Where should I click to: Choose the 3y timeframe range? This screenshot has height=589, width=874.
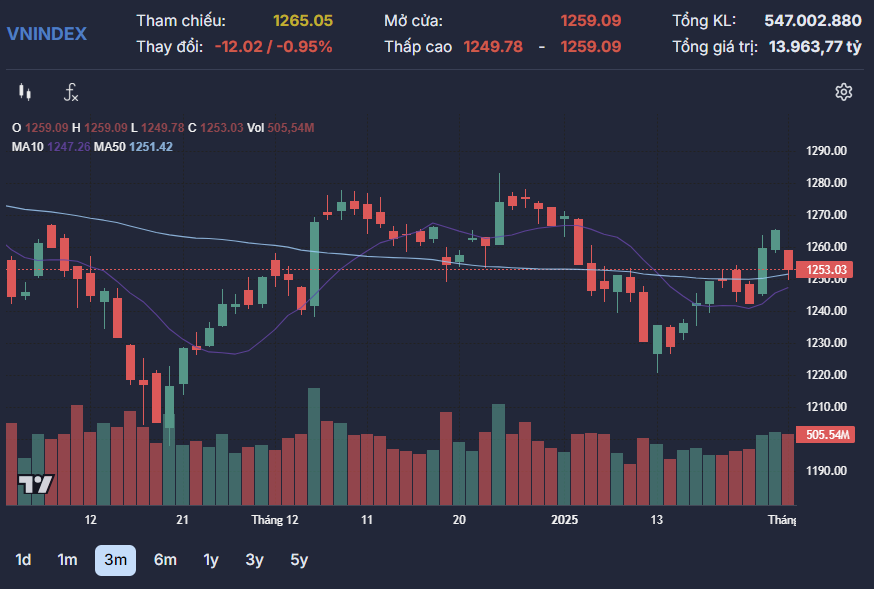(x=254, y=560)
